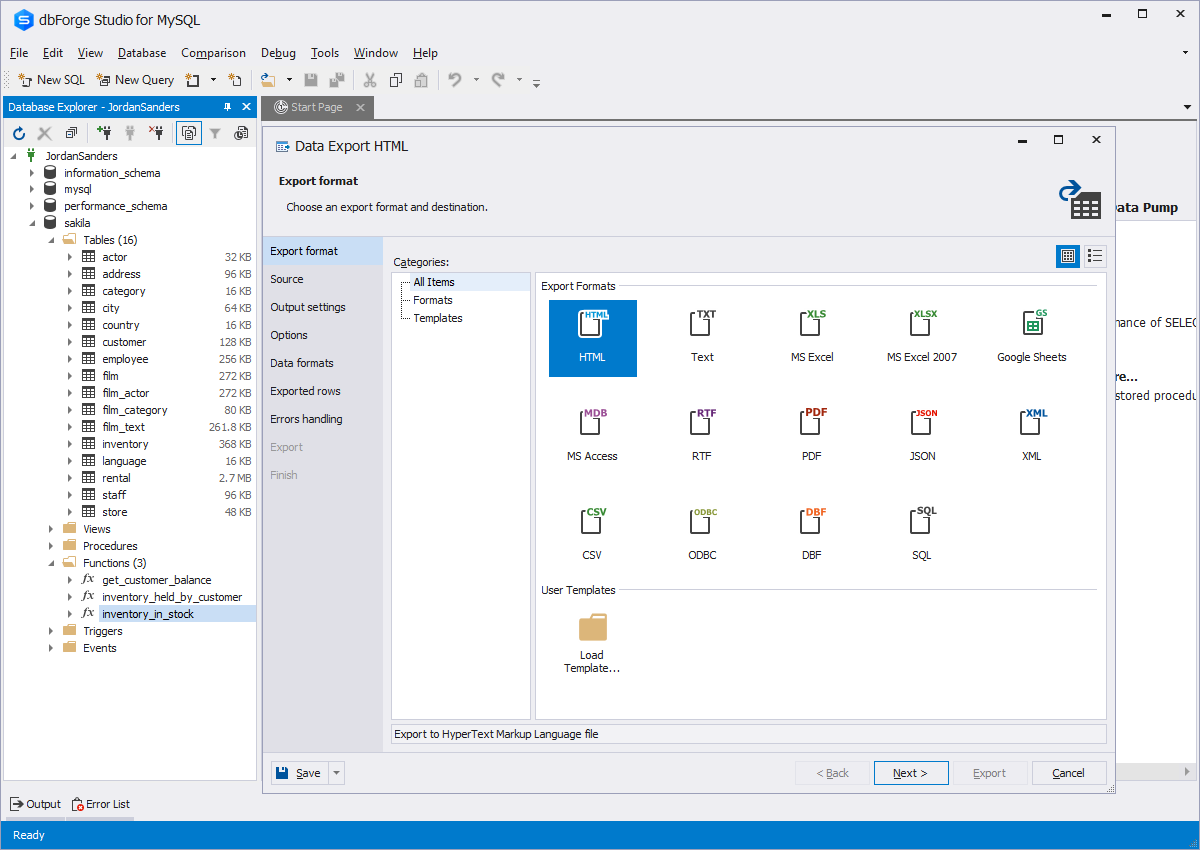The height and width of the screenshot is (850, 1200).
Task: Choose the Text export format icon
Action: point(702,323)
